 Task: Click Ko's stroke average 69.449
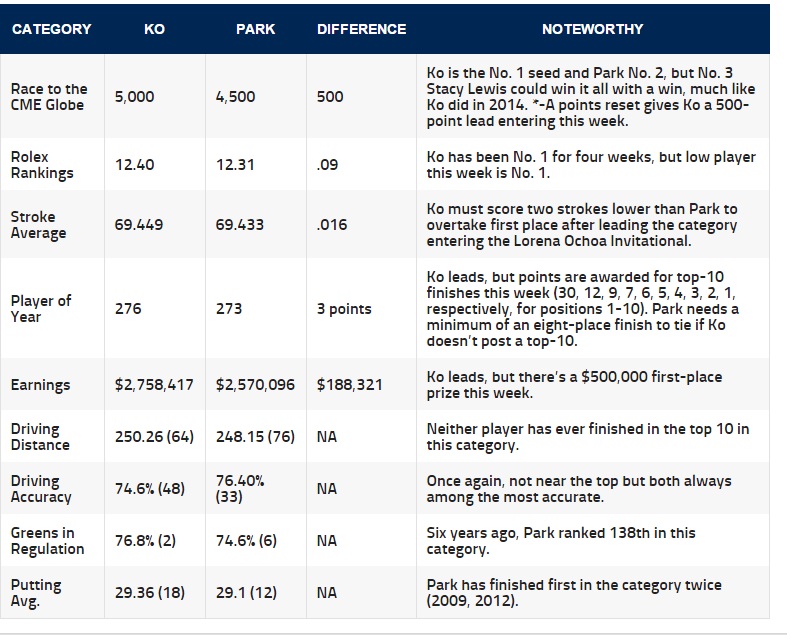tap(139, 225)
